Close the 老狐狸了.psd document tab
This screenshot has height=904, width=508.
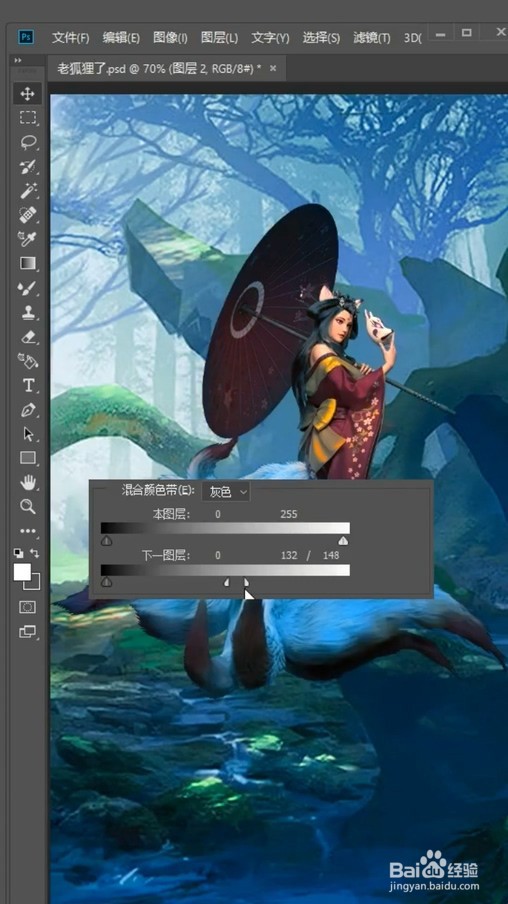(x=273, y=69)
